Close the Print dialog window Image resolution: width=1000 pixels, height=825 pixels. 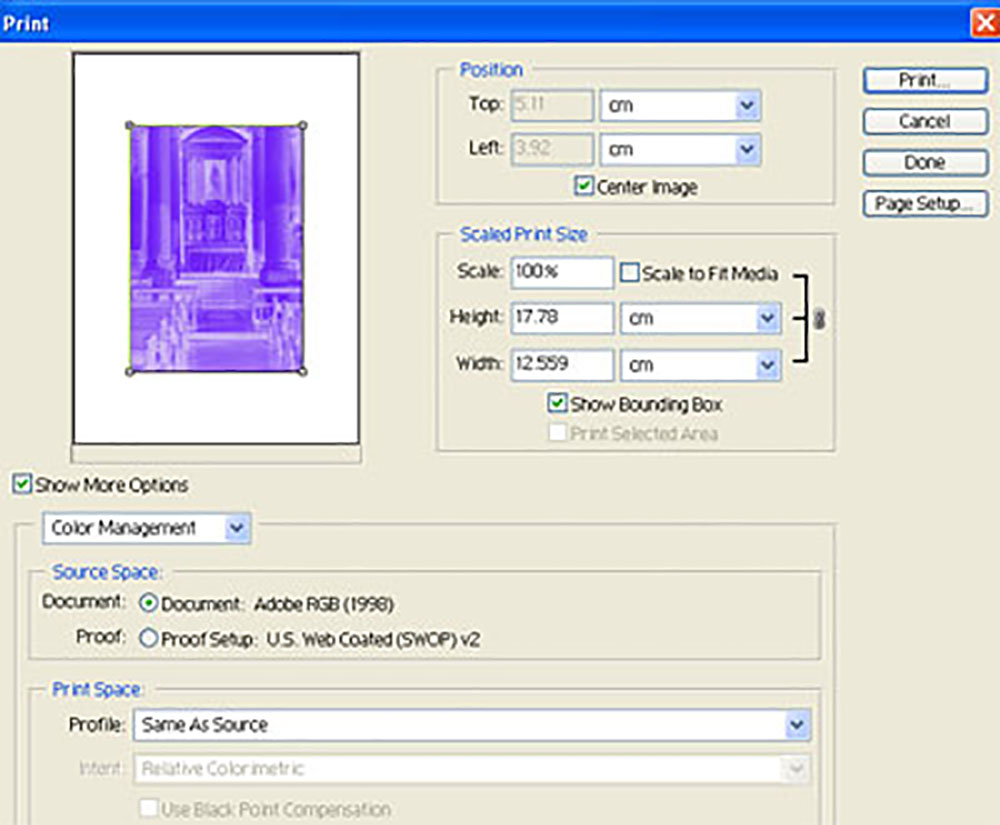coord(985,23)
